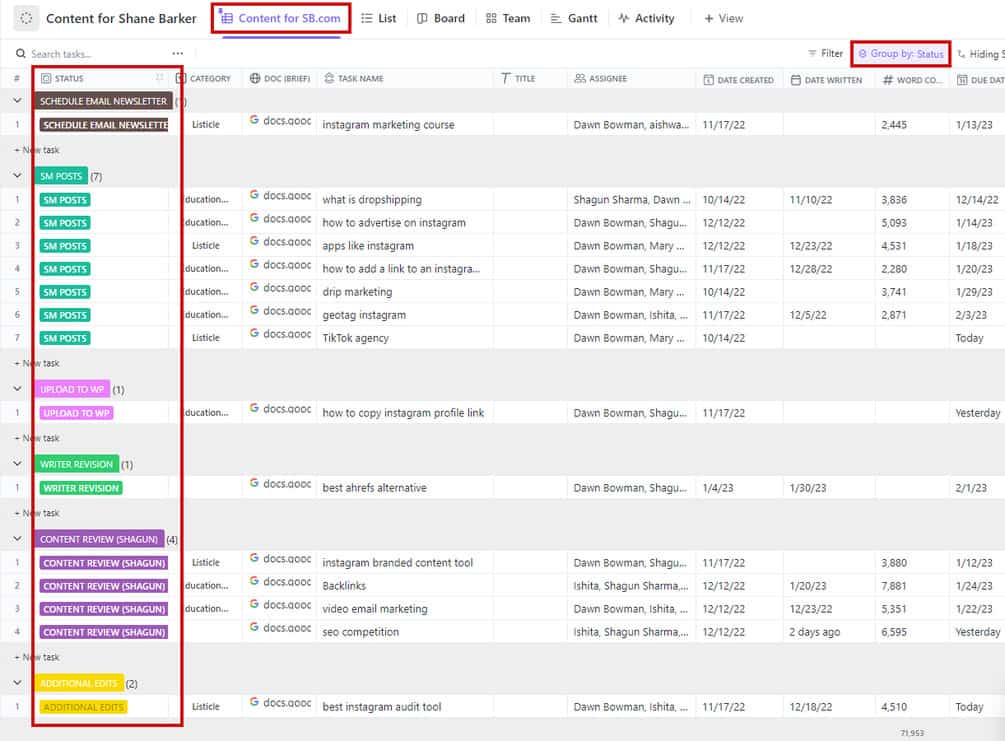Click the Date Created calendar column icon
The image size is (1005, 741).
tap(708, 79)
